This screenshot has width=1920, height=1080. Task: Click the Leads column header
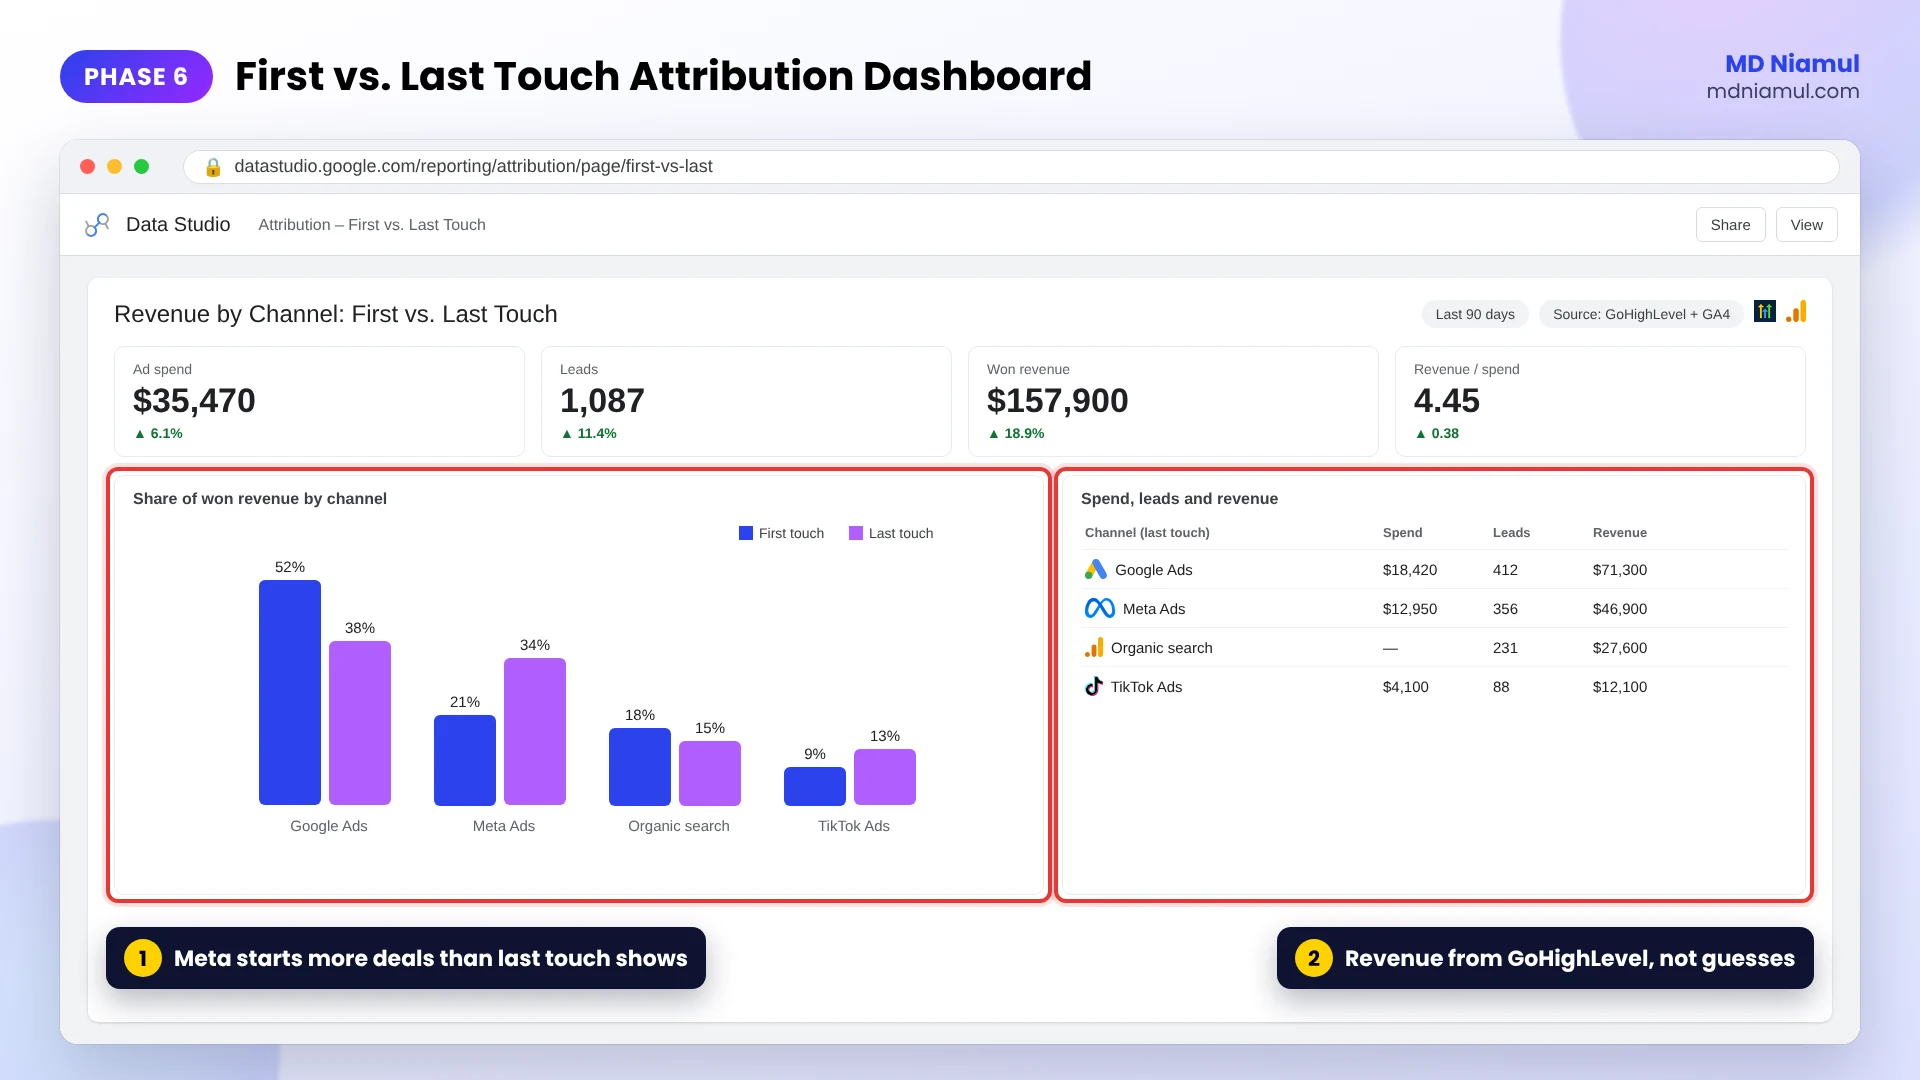[1511, 533]
